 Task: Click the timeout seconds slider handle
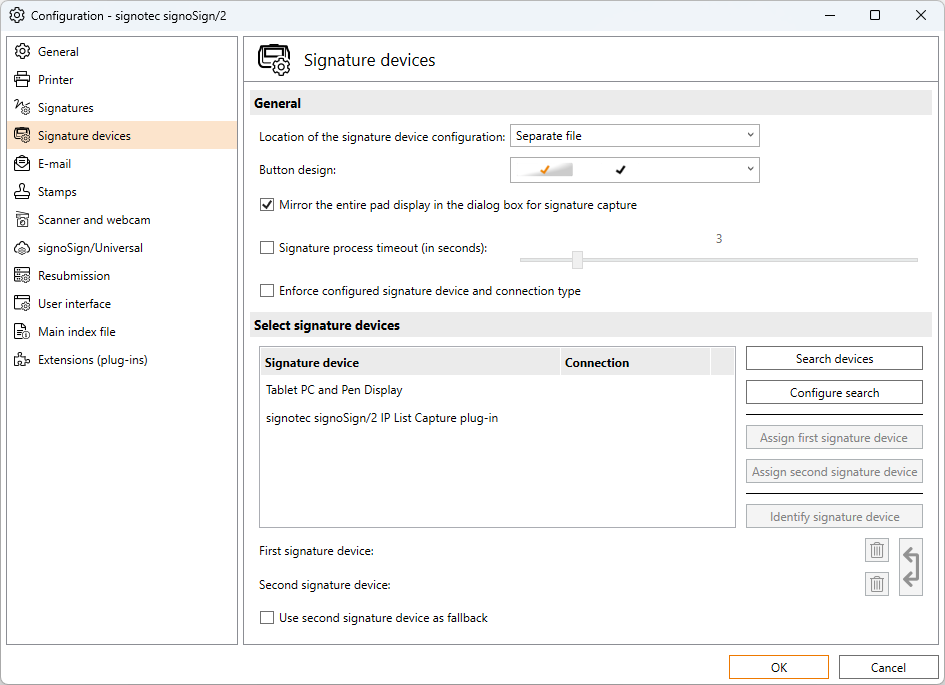pos(577,260)
